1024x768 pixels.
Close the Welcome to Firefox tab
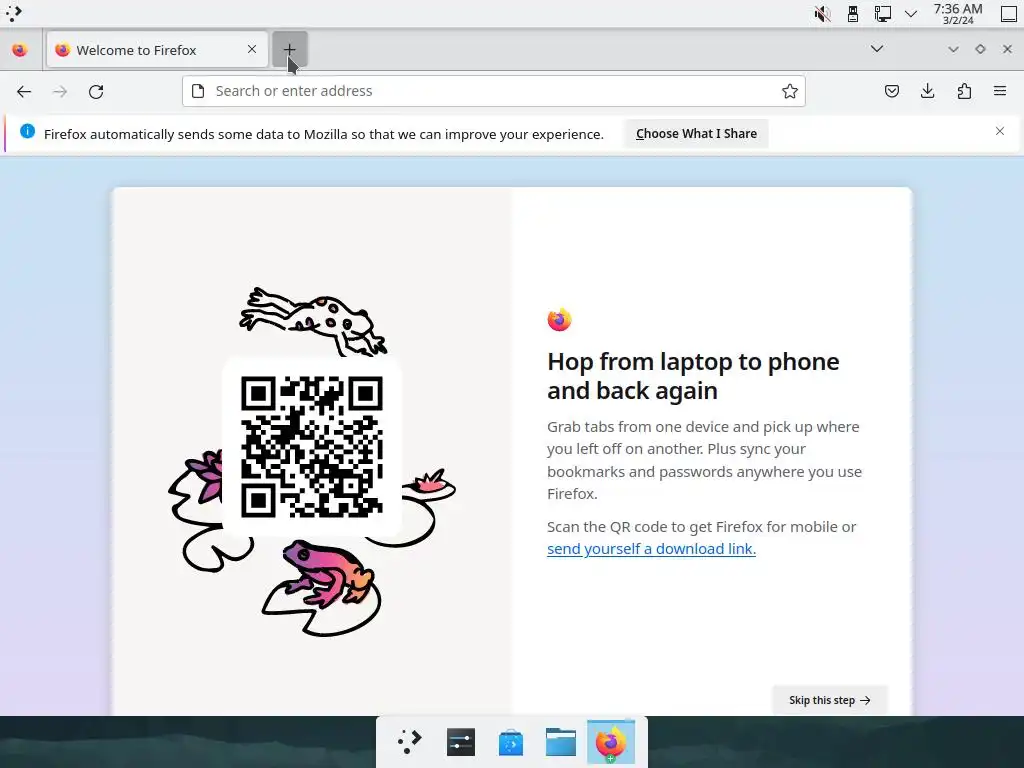coord(252,49)
